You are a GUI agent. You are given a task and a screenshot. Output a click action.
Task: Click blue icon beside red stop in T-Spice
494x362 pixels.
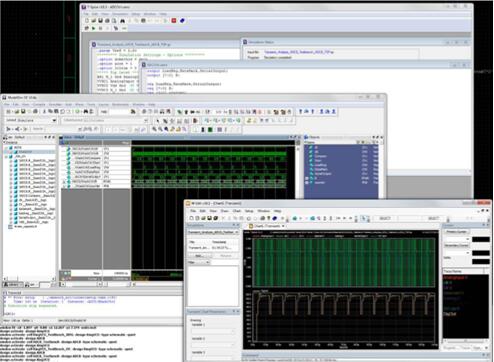pos(182,21)
